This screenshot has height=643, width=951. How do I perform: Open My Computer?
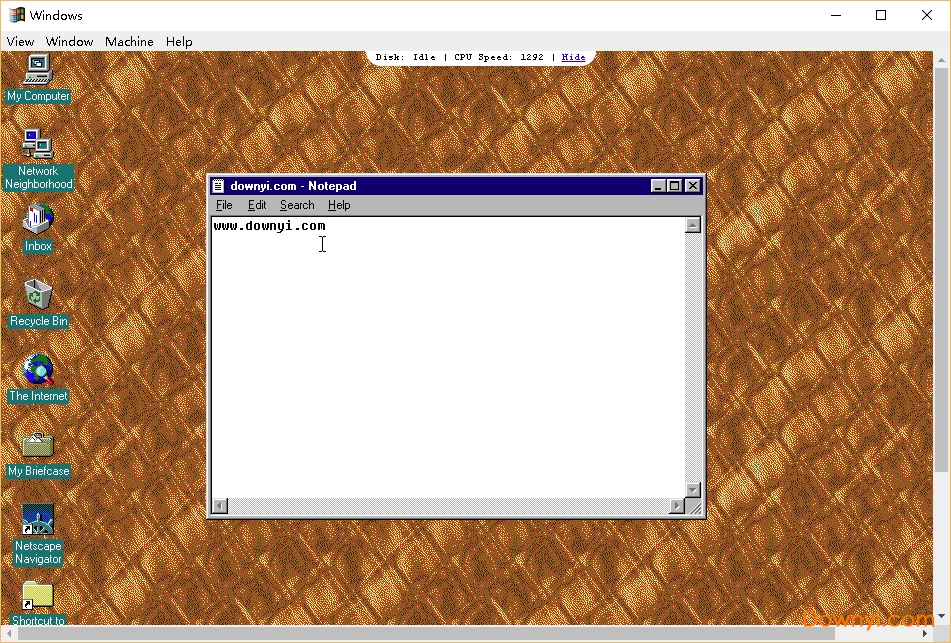37,70
